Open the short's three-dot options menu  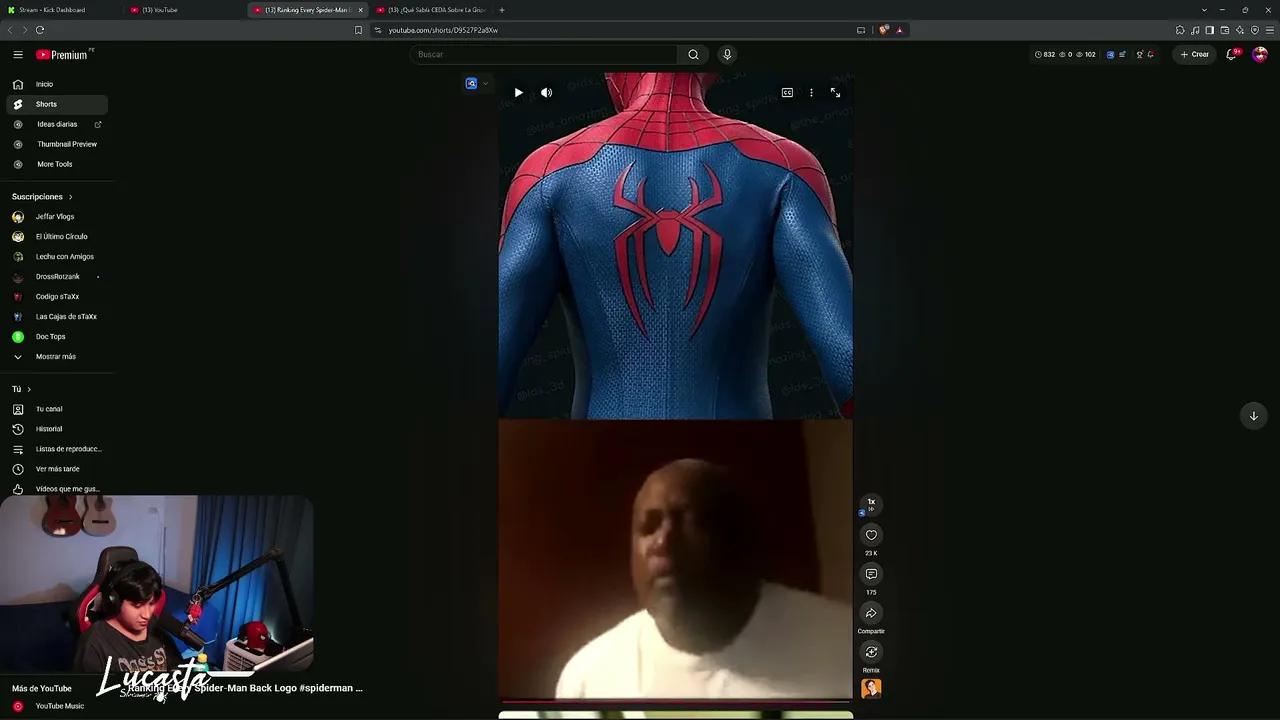pyautogui.click(x=811, y=93)
